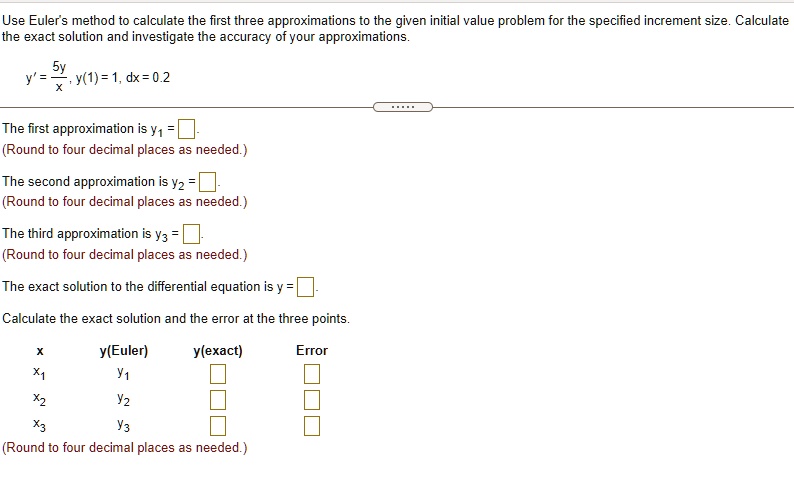This screenshot has width=794, height=479.
Task: Select the Error box in row x2
Action: click(x=312, y=400)
